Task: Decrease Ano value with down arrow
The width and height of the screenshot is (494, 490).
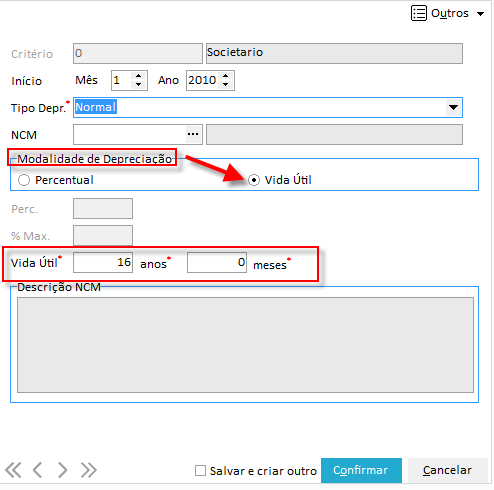Action: pos(226,85)
